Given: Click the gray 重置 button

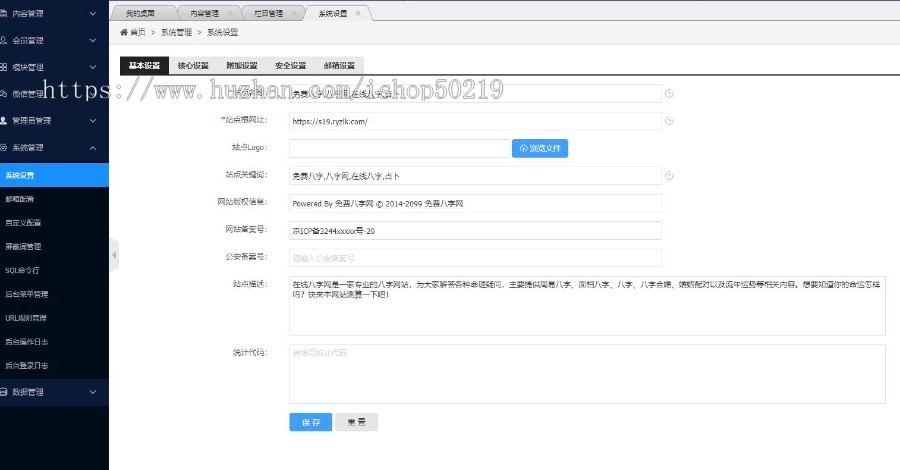Looking at the screenshot, I should [356, 422].
